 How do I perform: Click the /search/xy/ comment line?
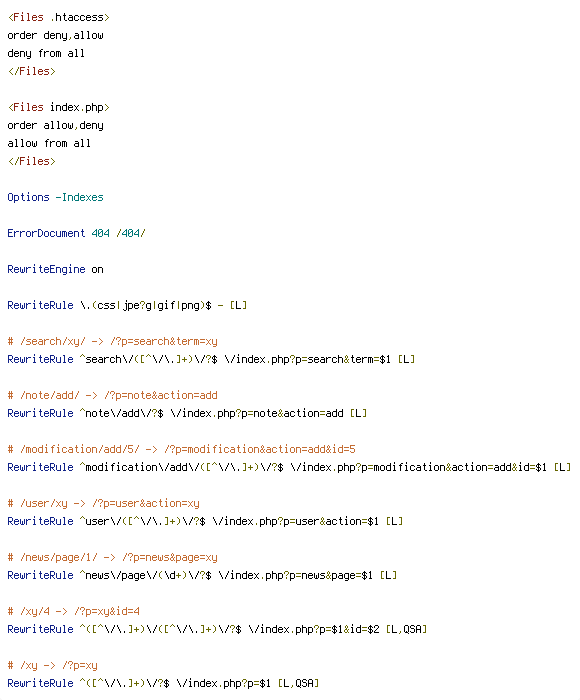(113, 342)
